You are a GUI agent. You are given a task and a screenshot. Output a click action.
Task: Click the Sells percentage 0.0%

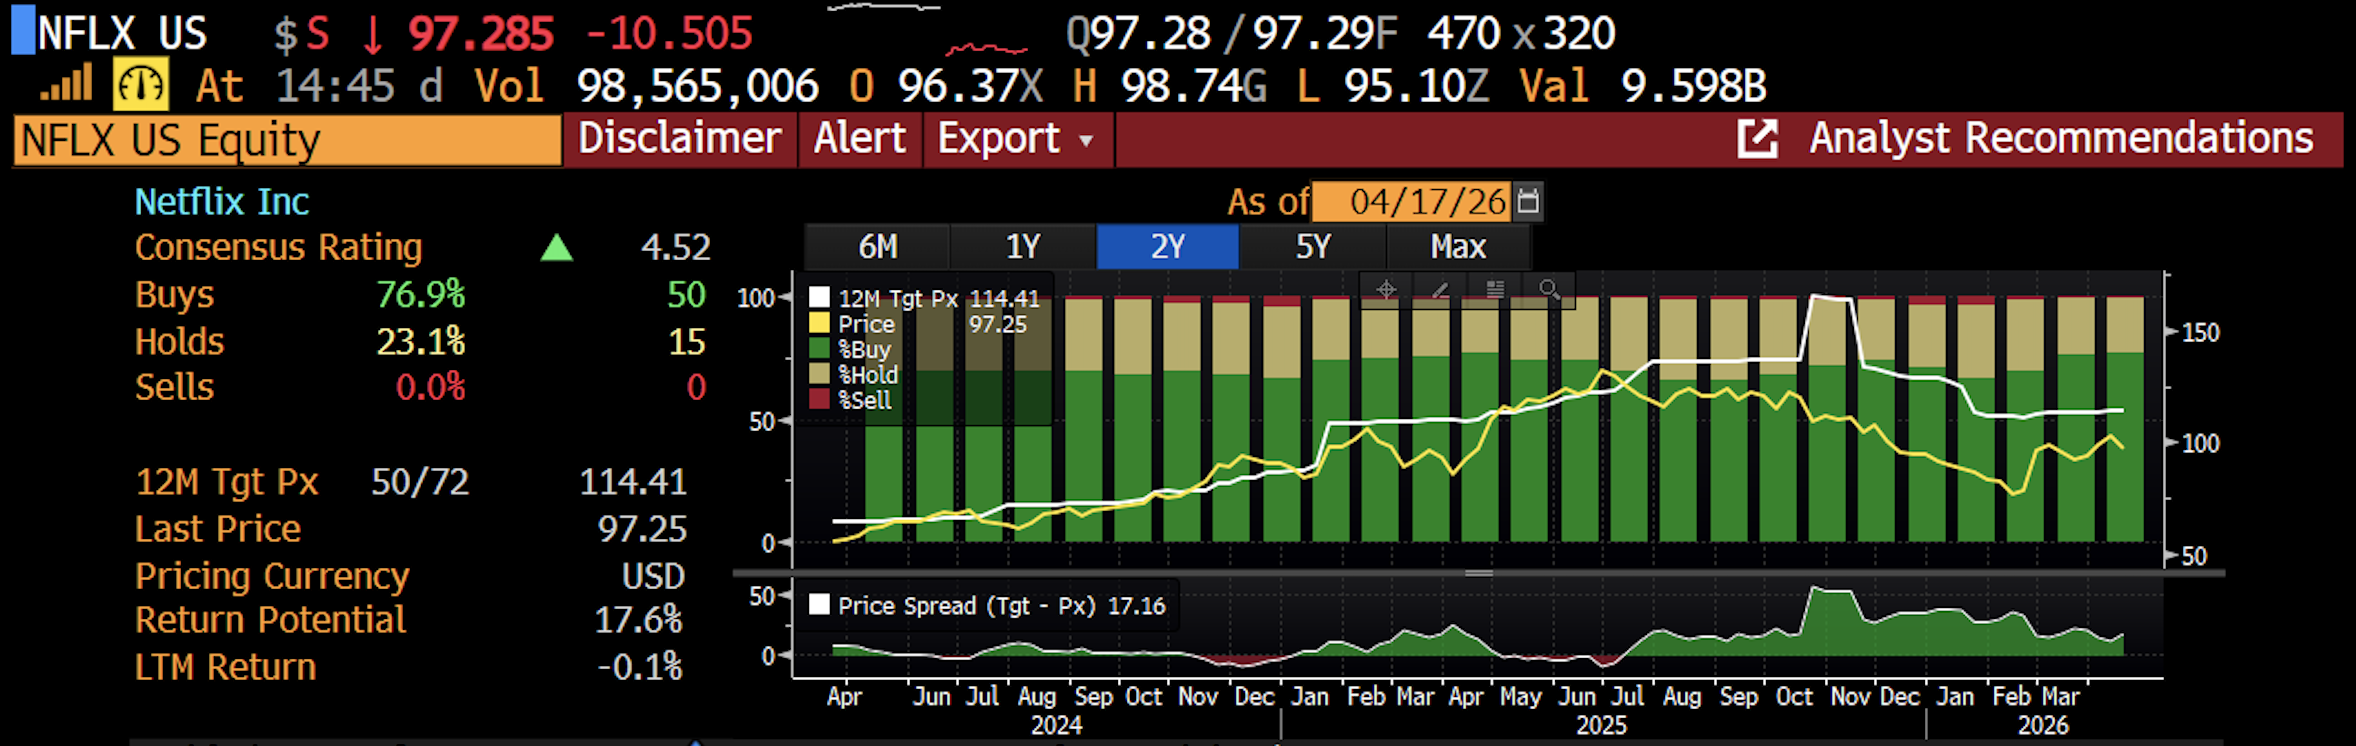[431, 387]
